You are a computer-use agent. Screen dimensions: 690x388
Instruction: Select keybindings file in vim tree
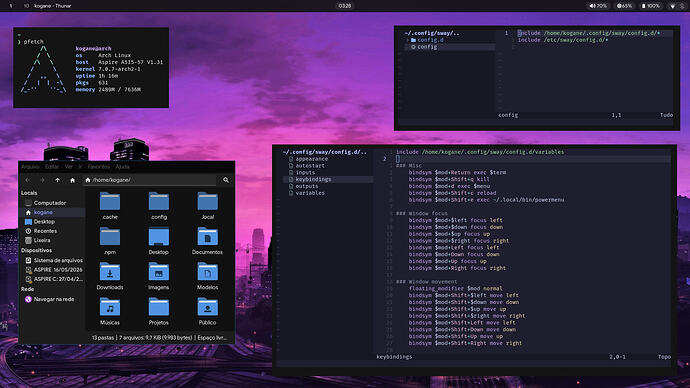point(328,179)
